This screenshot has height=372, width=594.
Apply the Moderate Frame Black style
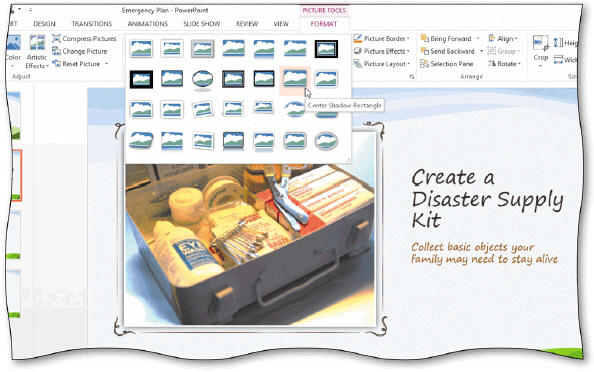click(264, 79)
